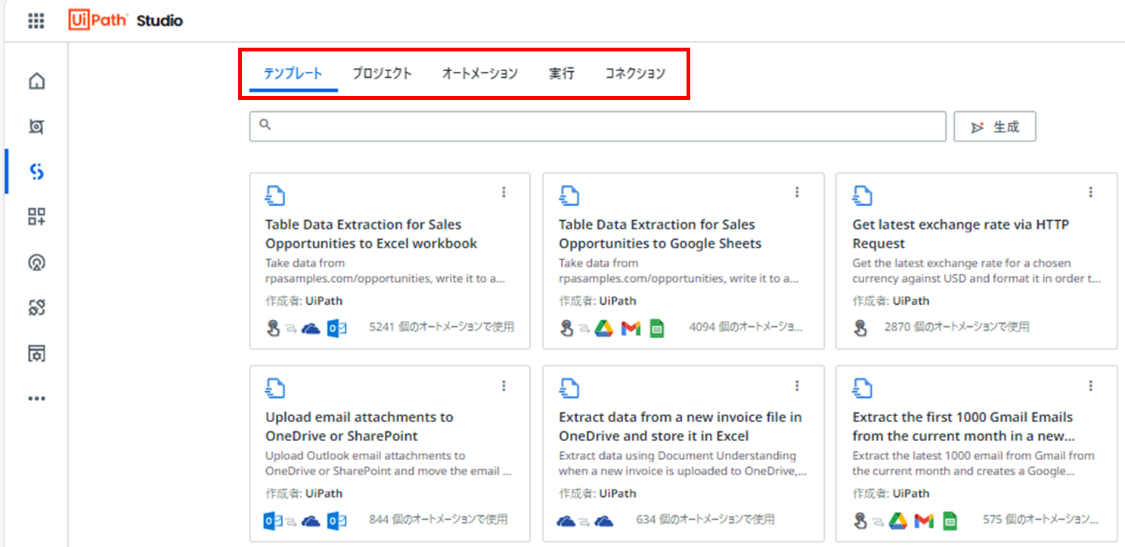Open options menu on new invoice template

coord(796,385)
